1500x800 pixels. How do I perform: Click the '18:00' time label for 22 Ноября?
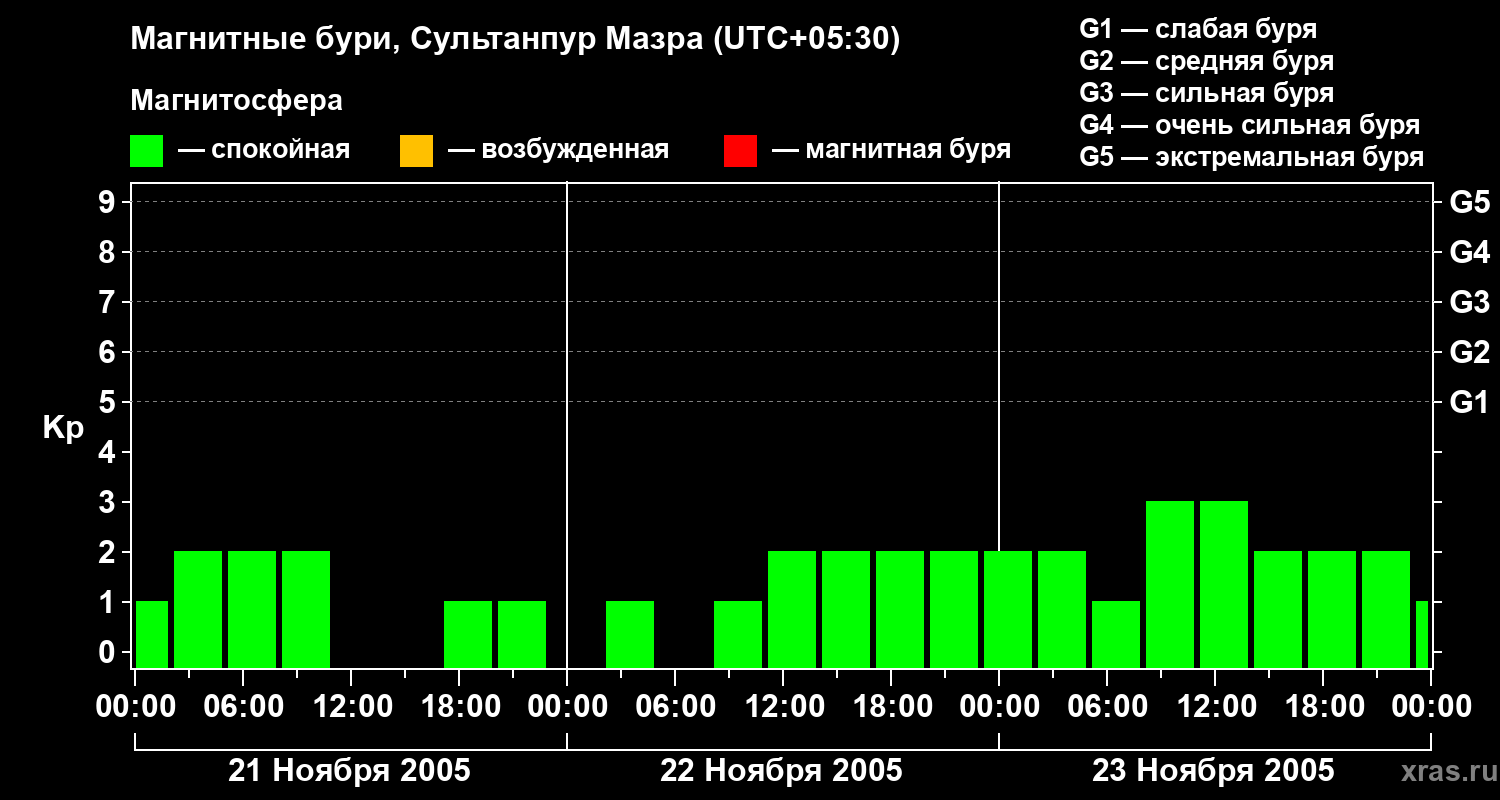click(x=891, y=707)
